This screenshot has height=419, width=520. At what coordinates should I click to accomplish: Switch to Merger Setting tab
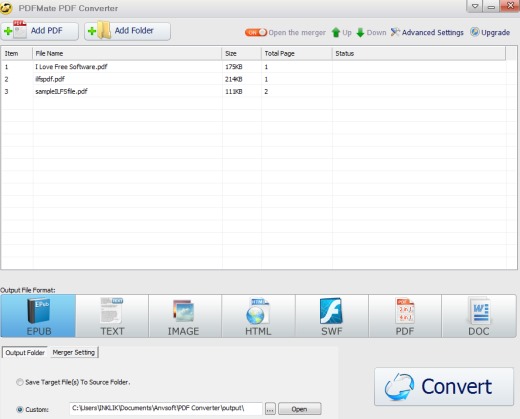74,352
